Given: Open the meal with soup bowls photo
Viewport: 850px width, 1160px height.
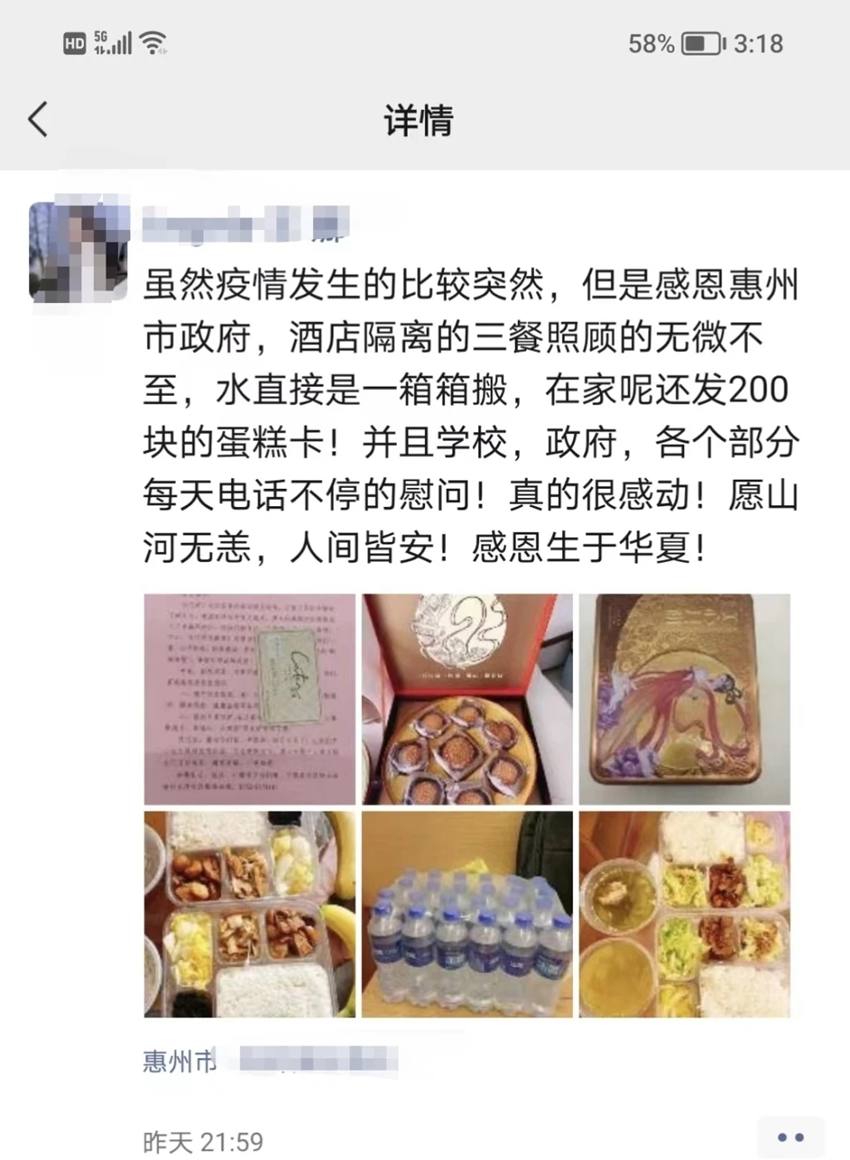Looking at the screenshot, I should point(684,914).
